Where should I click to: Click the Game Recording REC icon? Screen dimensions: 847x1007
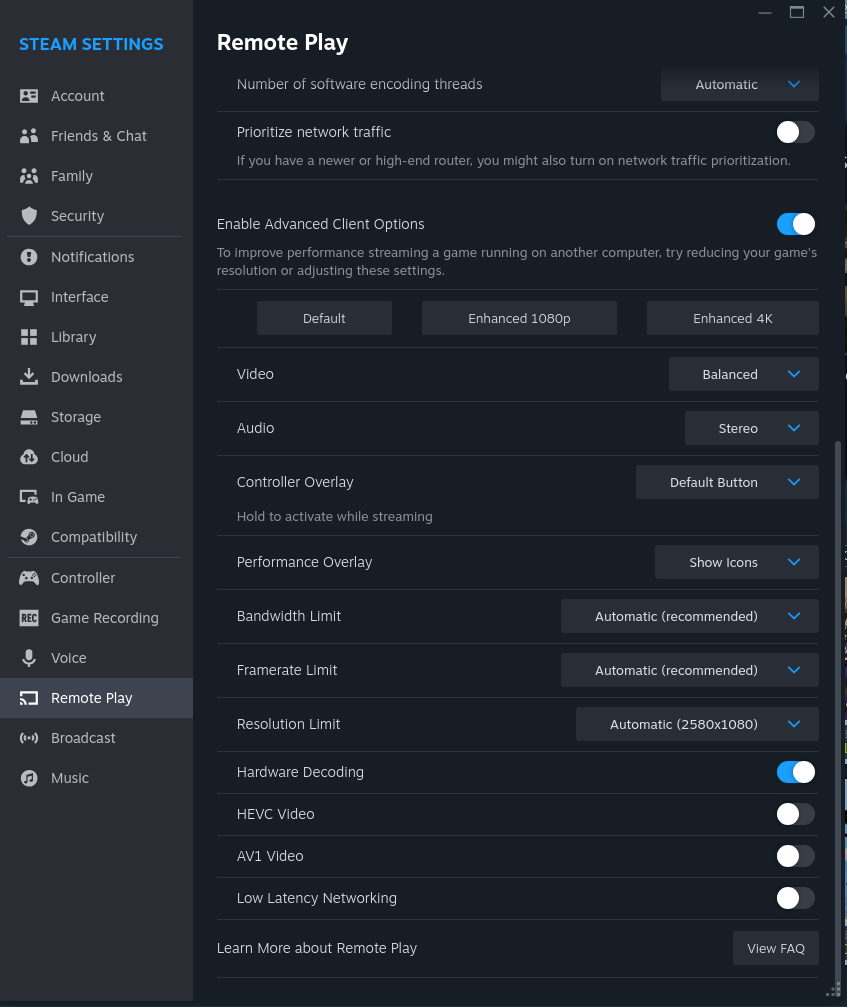pyautogui.click(x=29, y=618)
